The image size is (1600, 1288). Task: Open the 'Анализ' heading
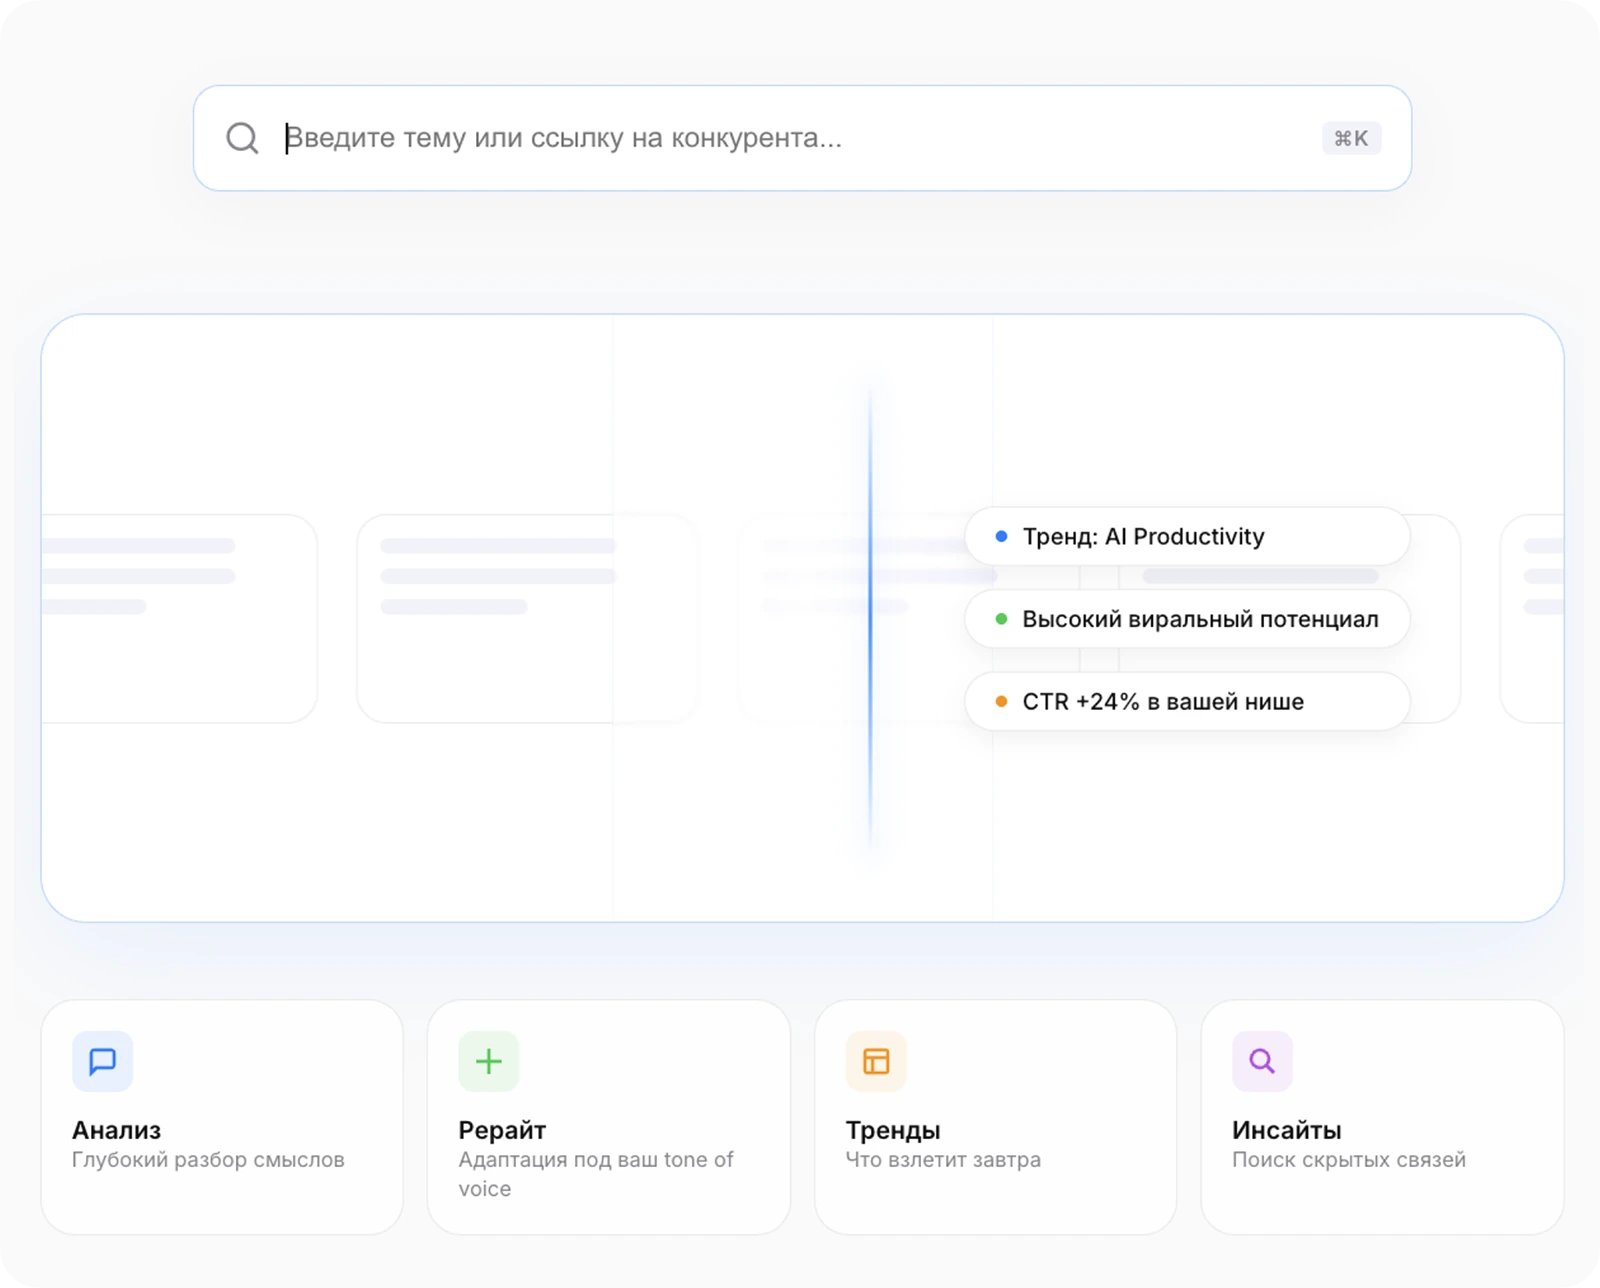(116, 1130)
